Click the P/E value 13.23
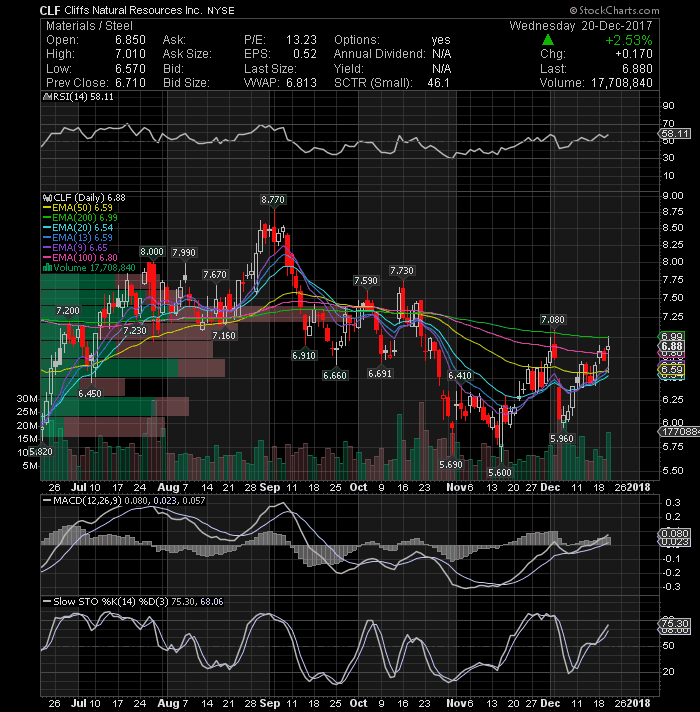 (301, 40)
